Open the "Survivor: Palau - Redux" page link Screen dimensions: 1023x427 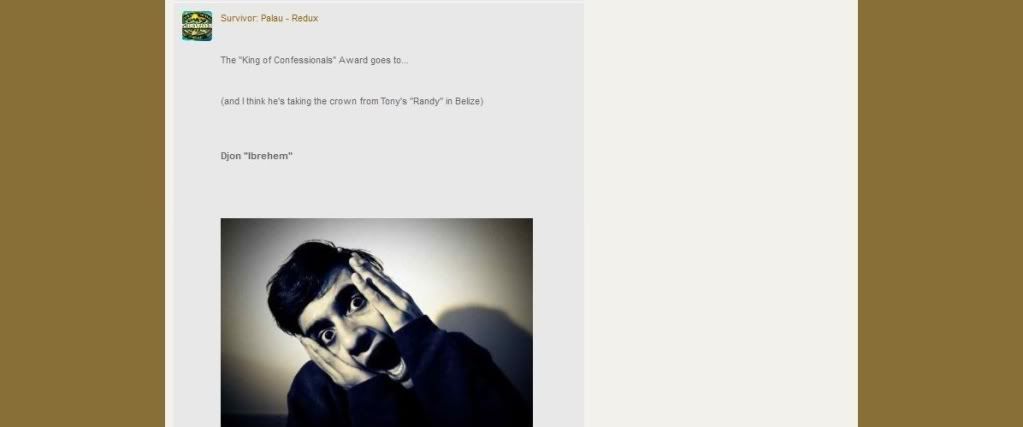pyautogui.click(x=269, y=18)
